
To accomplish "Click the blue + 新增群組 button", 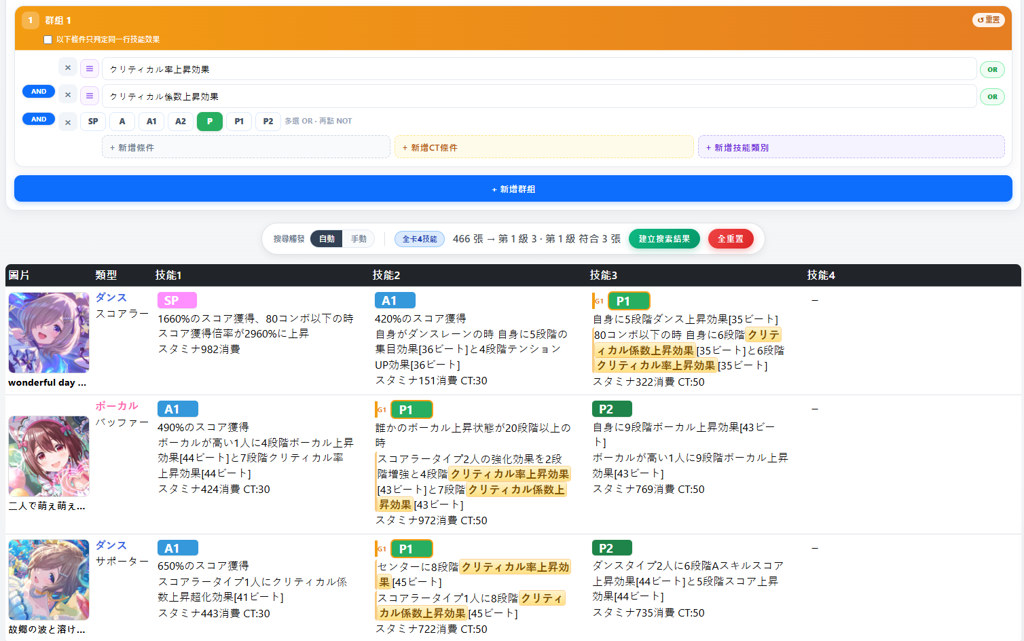I will pyautogui.click(x=513, y=189).
